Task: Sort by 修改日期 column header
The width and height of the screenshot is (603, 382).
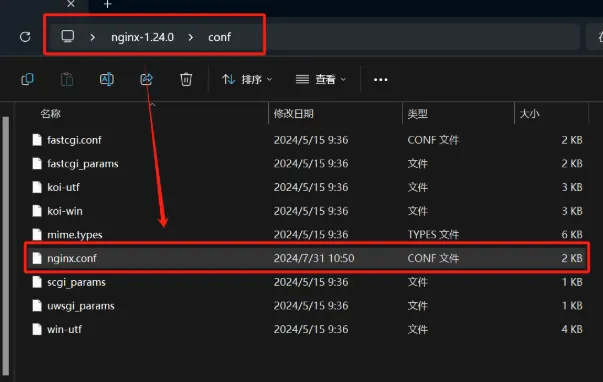Action: [x=293, y=114]
